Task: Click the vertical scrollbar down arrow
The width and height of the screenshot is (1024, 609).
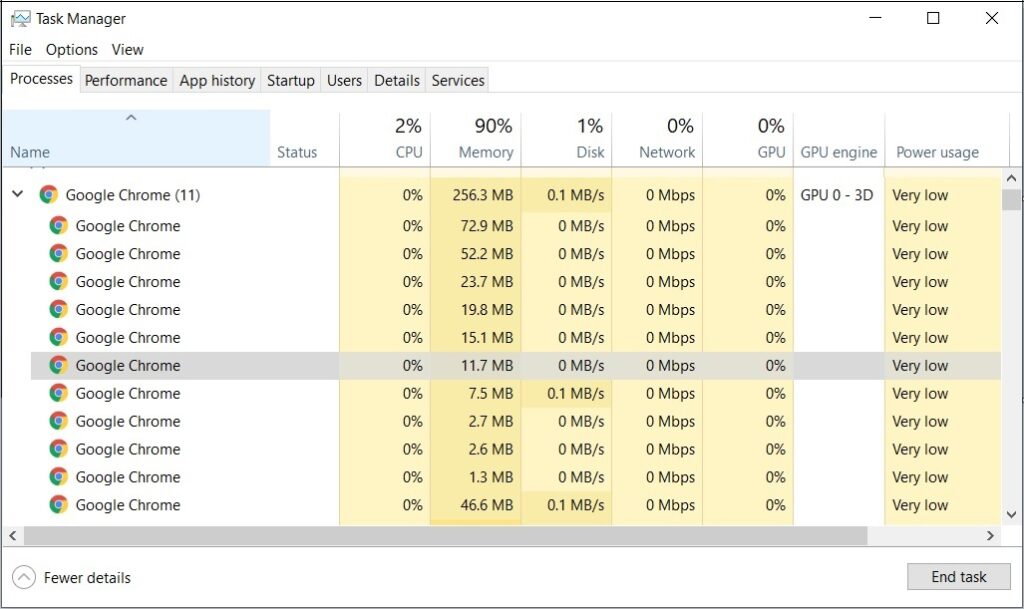Action: [x=1011, y=515]
